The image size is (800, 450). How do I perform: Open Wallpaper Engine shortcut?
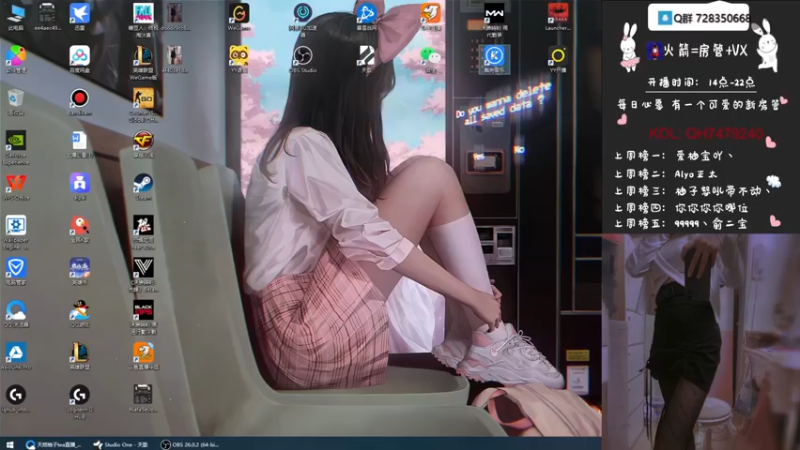pyautogui.click(x=16, y=232)
